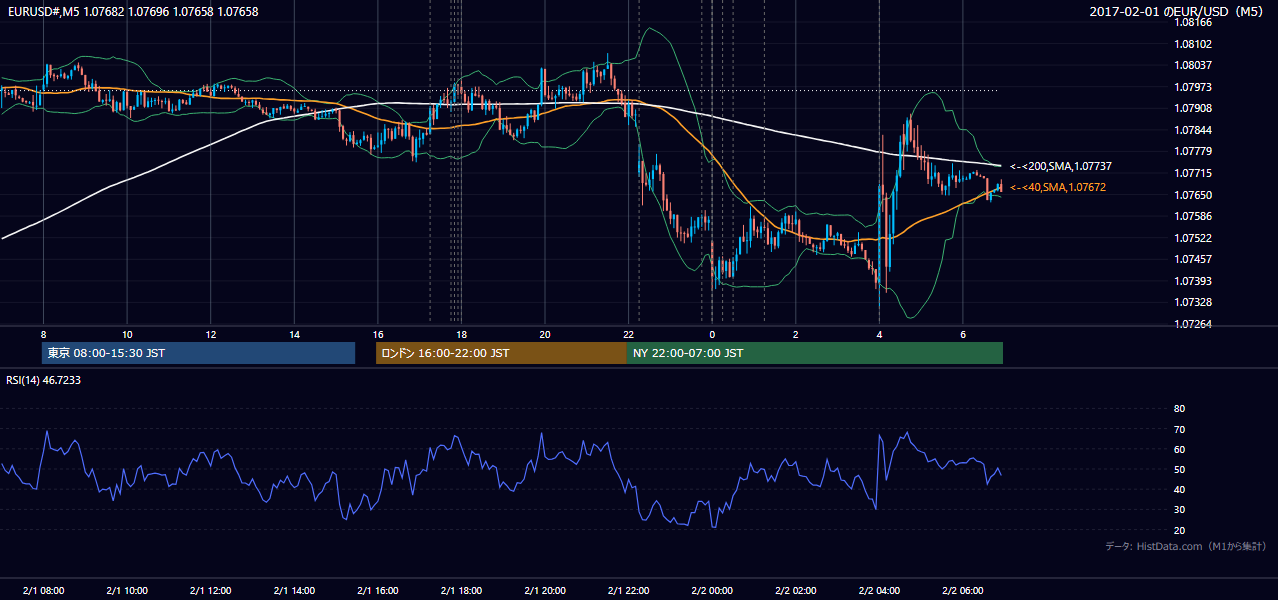Select price axis value 1.07973
Screen dimensions: 1278x600
1192,87
